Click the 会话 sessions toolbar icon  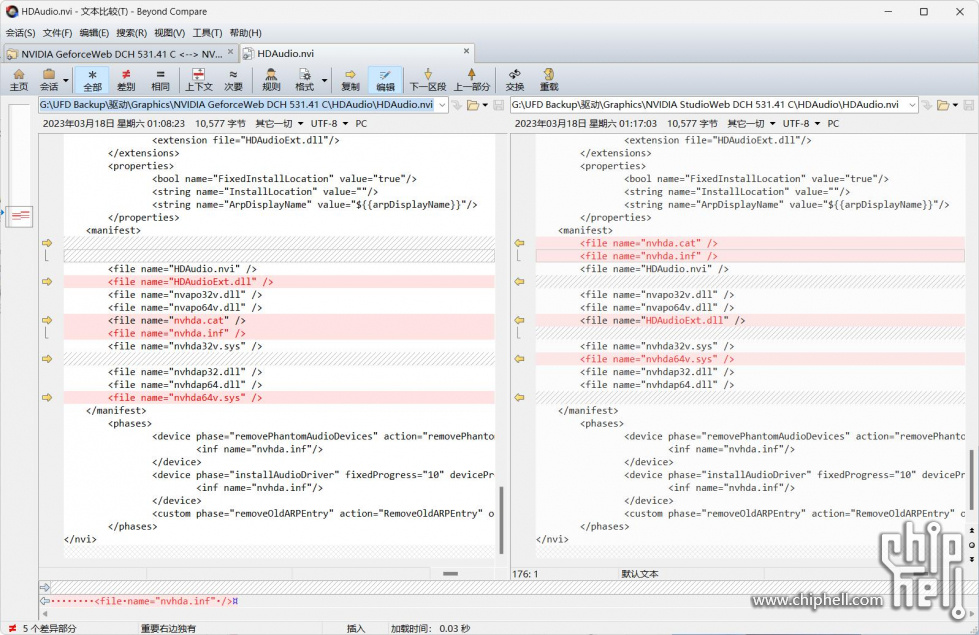click(49, 80)
